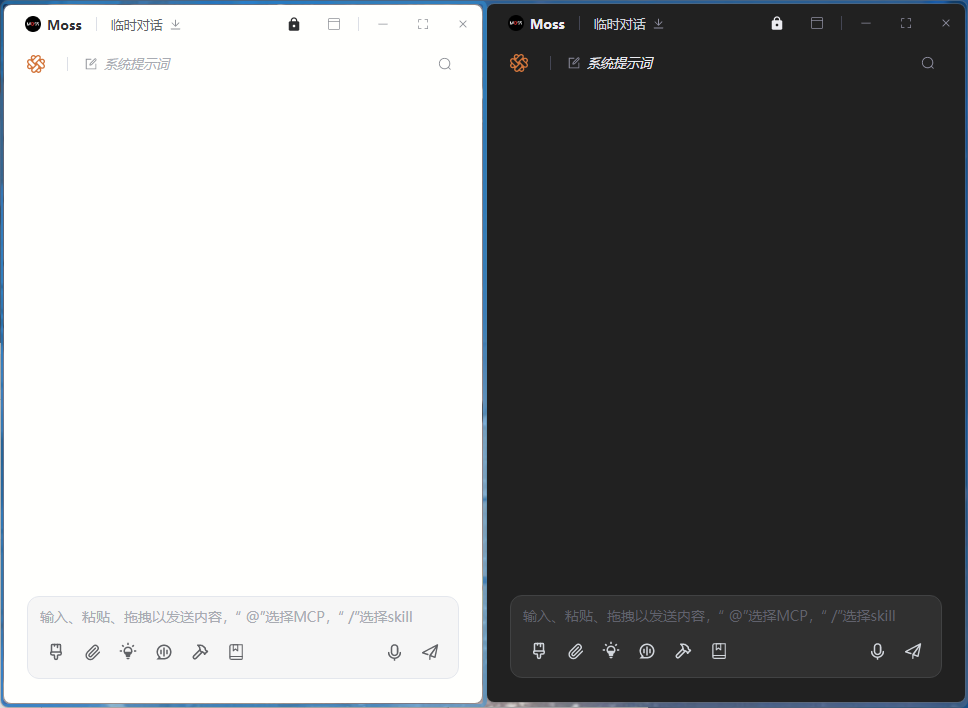This screenshot has width=968, height=708.
Task: Click the message input box in light window
Action: tap(243, 617)
